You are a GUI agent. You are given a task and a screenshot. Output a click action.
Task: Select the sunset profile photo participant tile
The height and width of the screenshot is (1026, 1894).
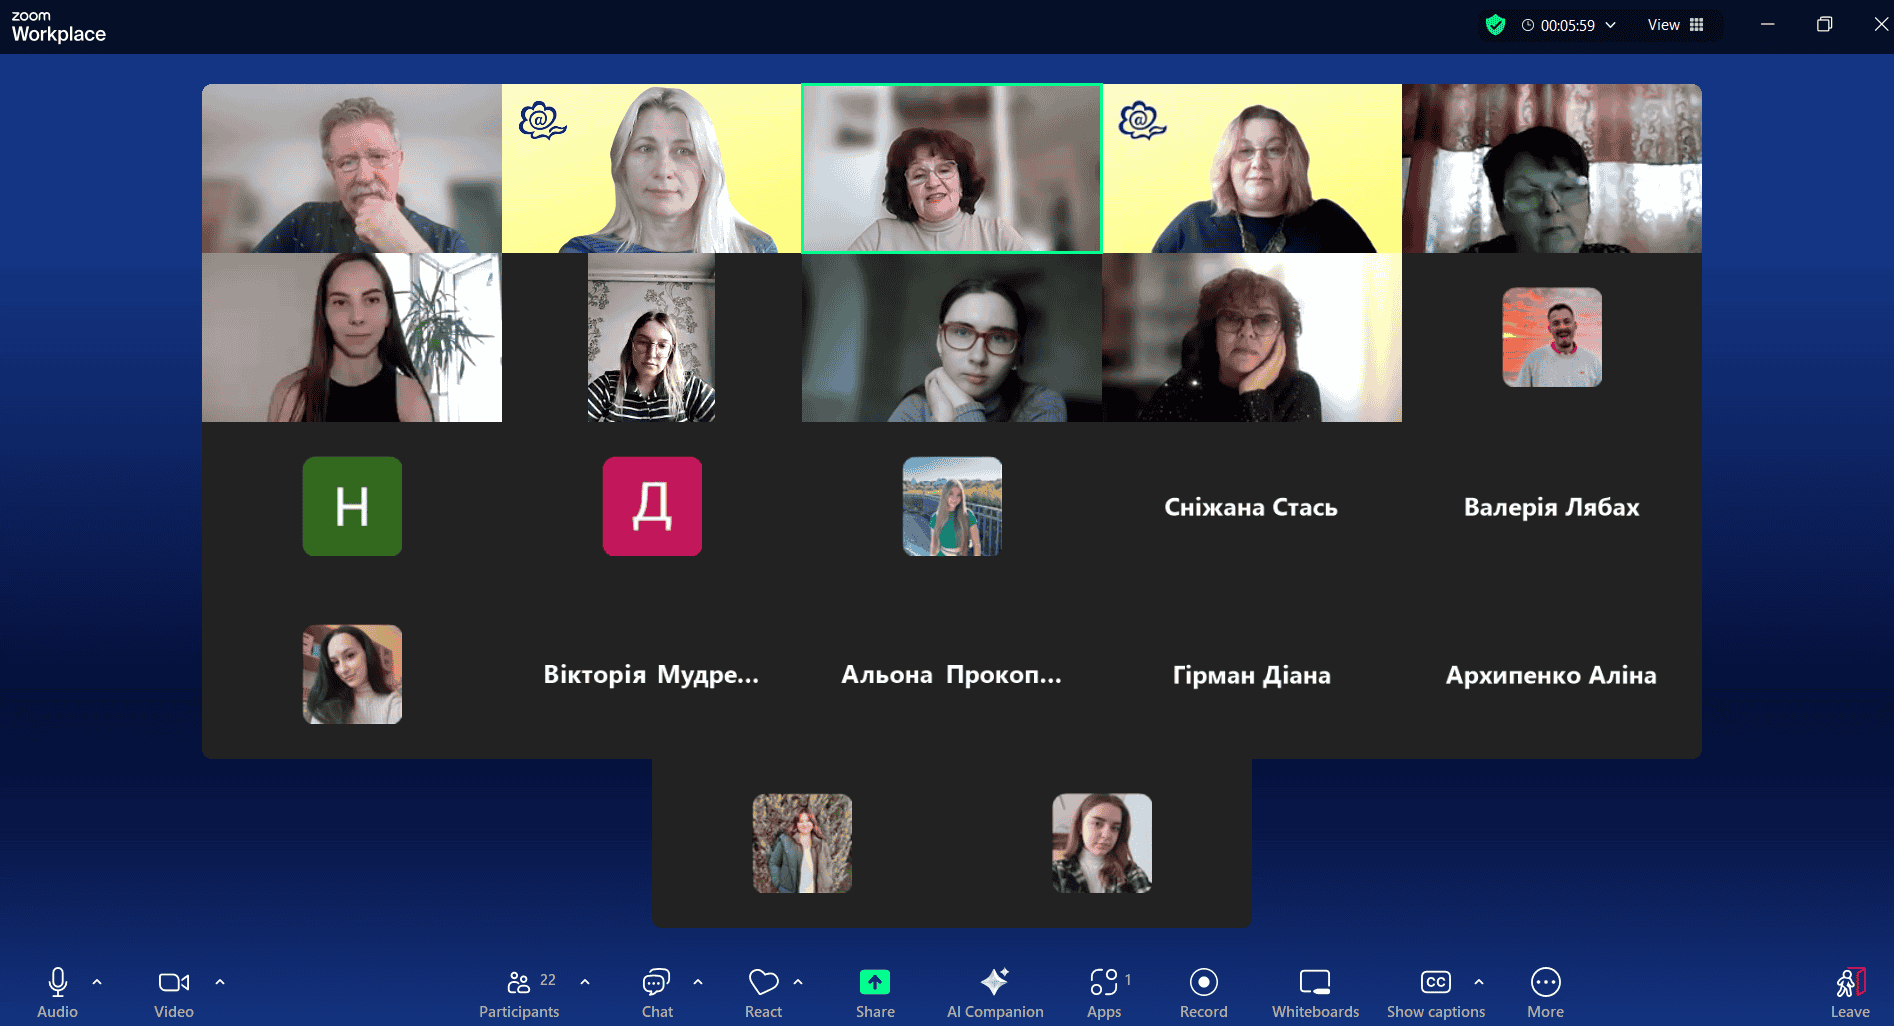pyautogui.click(x=1552, y=337)
